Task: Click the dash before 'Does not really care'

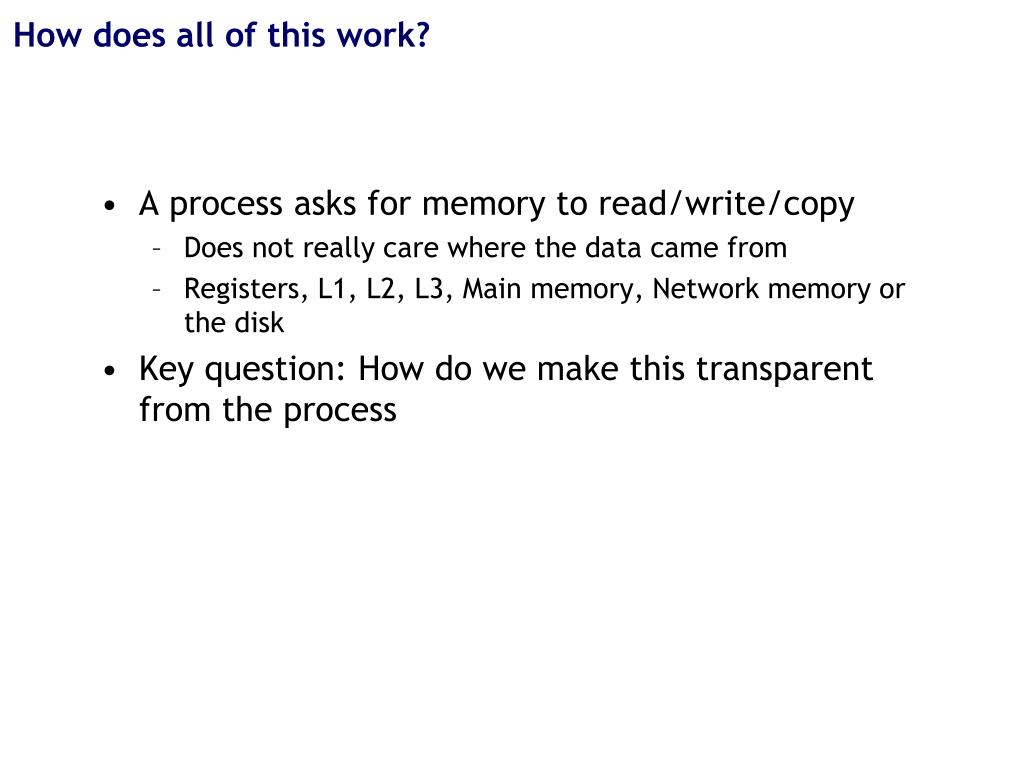Action: [157, 249]
